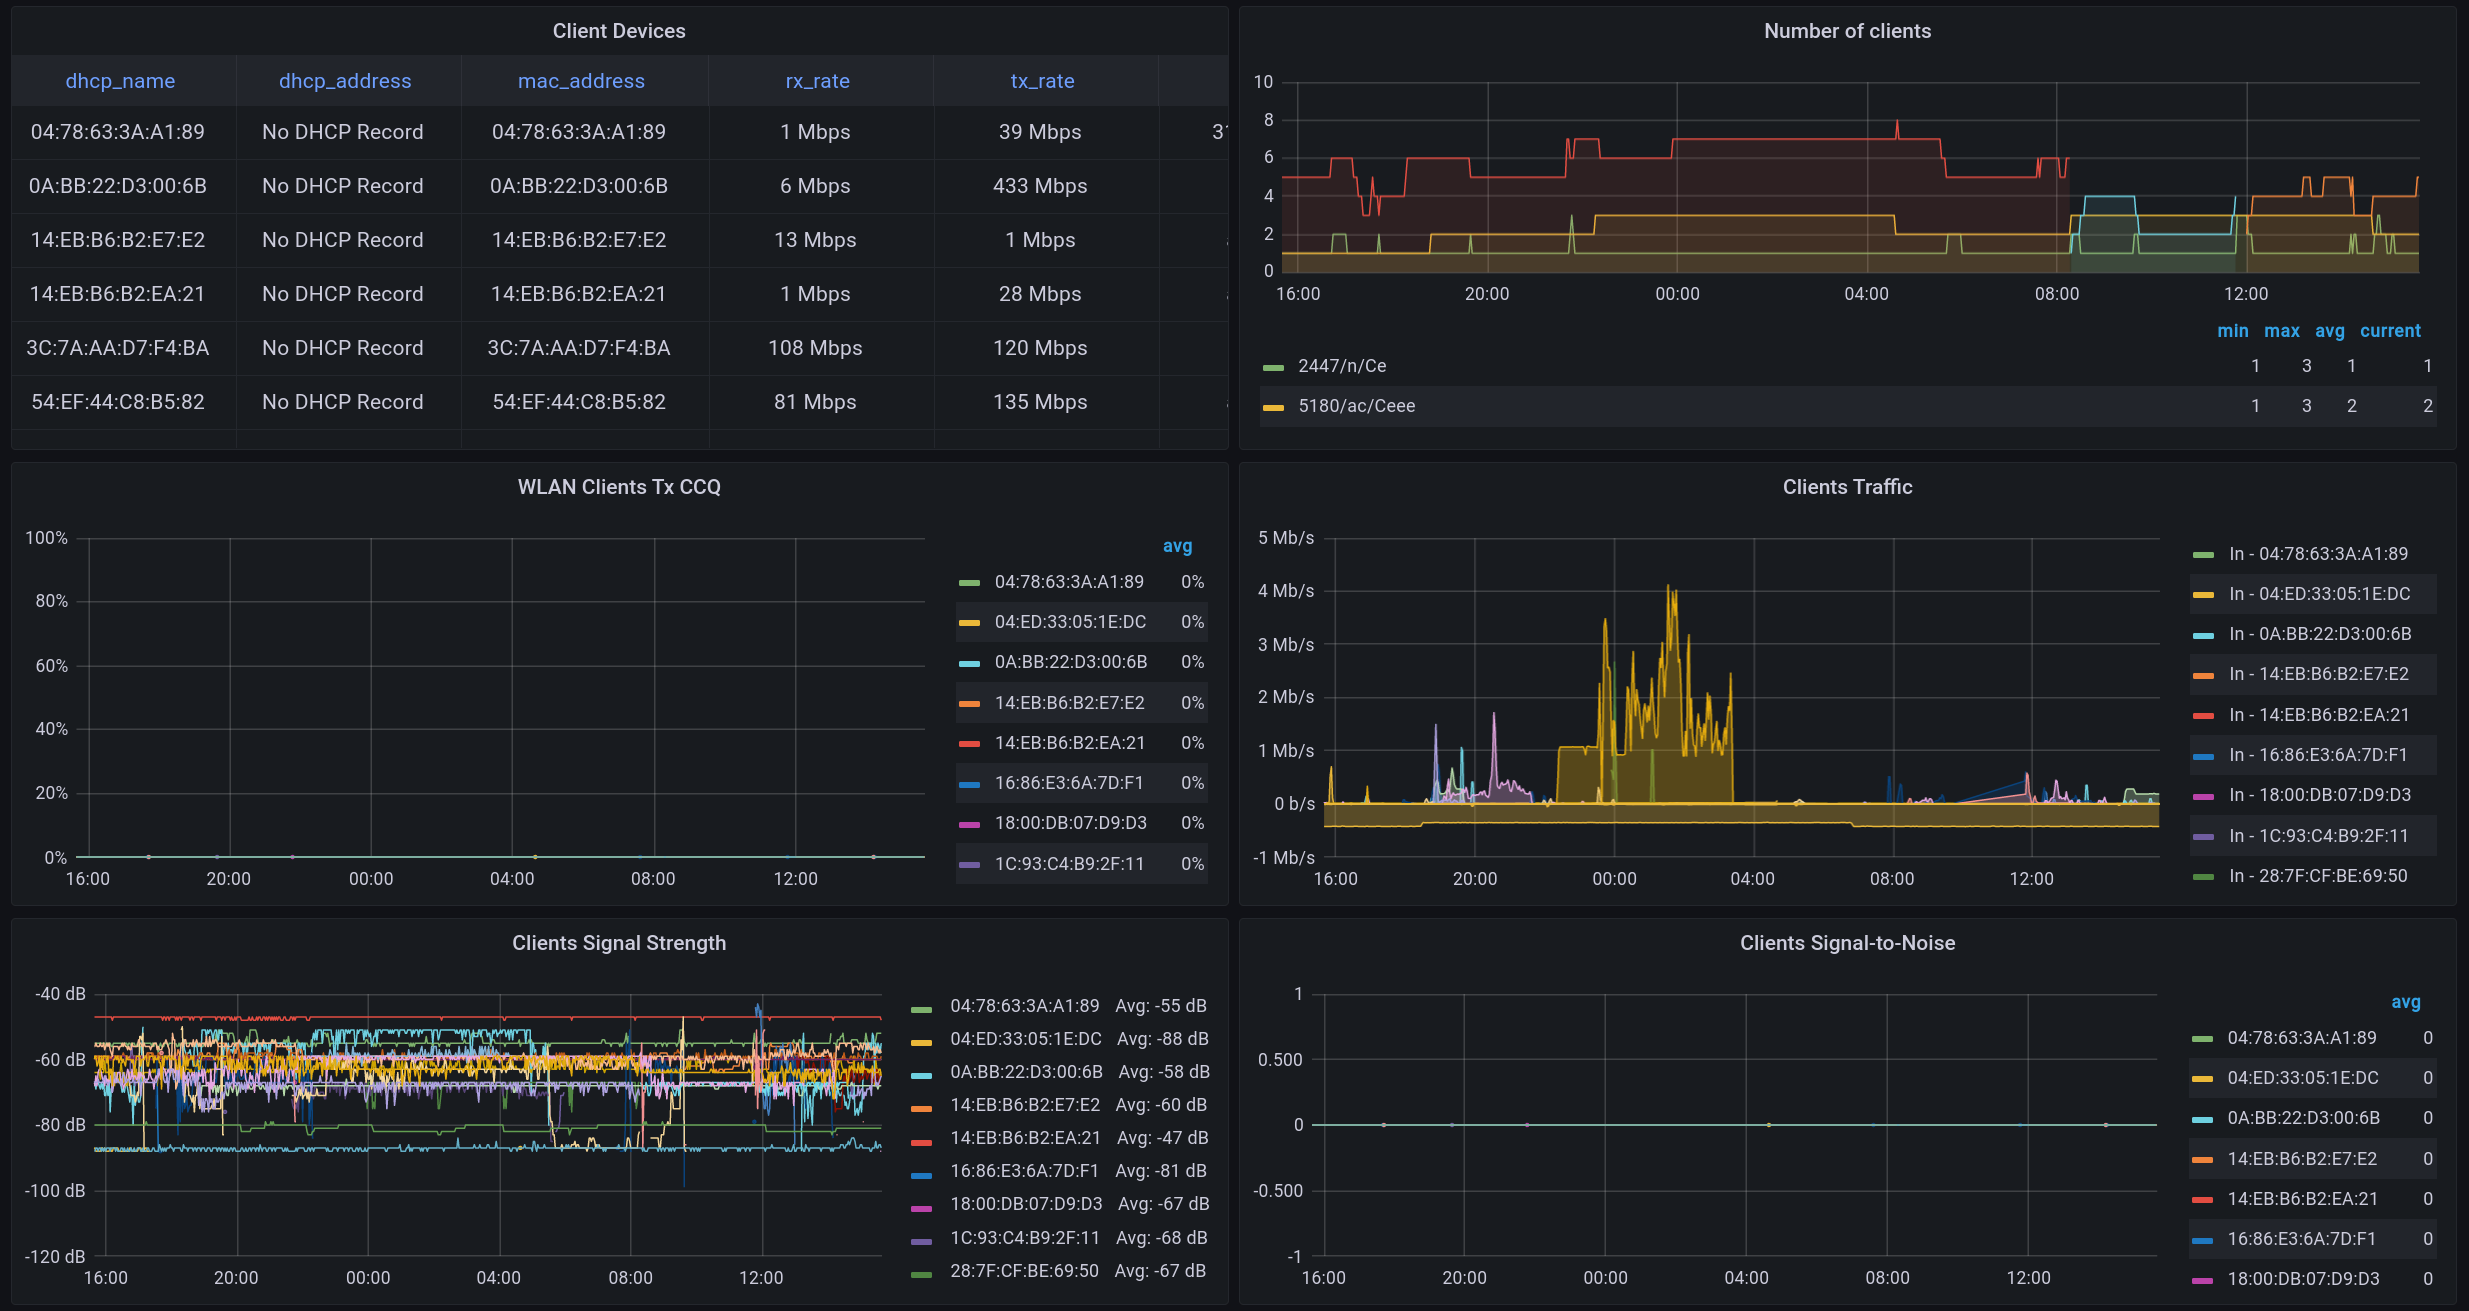Sort Number of clients legend by max
The image size is (2469, 1311).
(x=2281, y=331)
